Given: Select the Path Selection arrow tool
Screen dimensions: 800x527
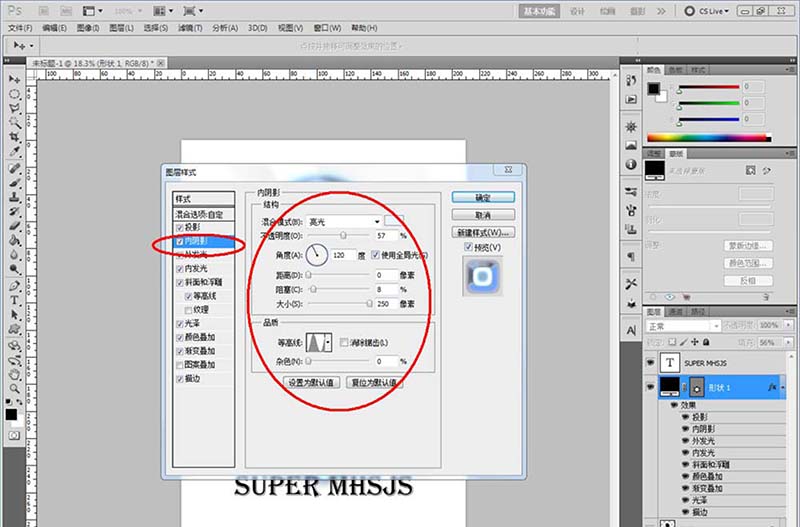Looking at the screenshot, I should point(14,315).
